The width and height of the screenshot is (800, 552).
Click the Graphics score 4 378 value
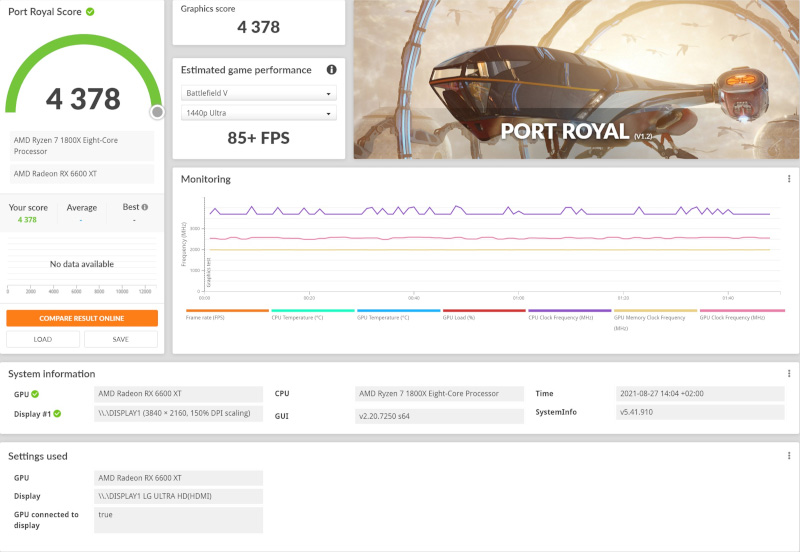[x=259, y=27]
